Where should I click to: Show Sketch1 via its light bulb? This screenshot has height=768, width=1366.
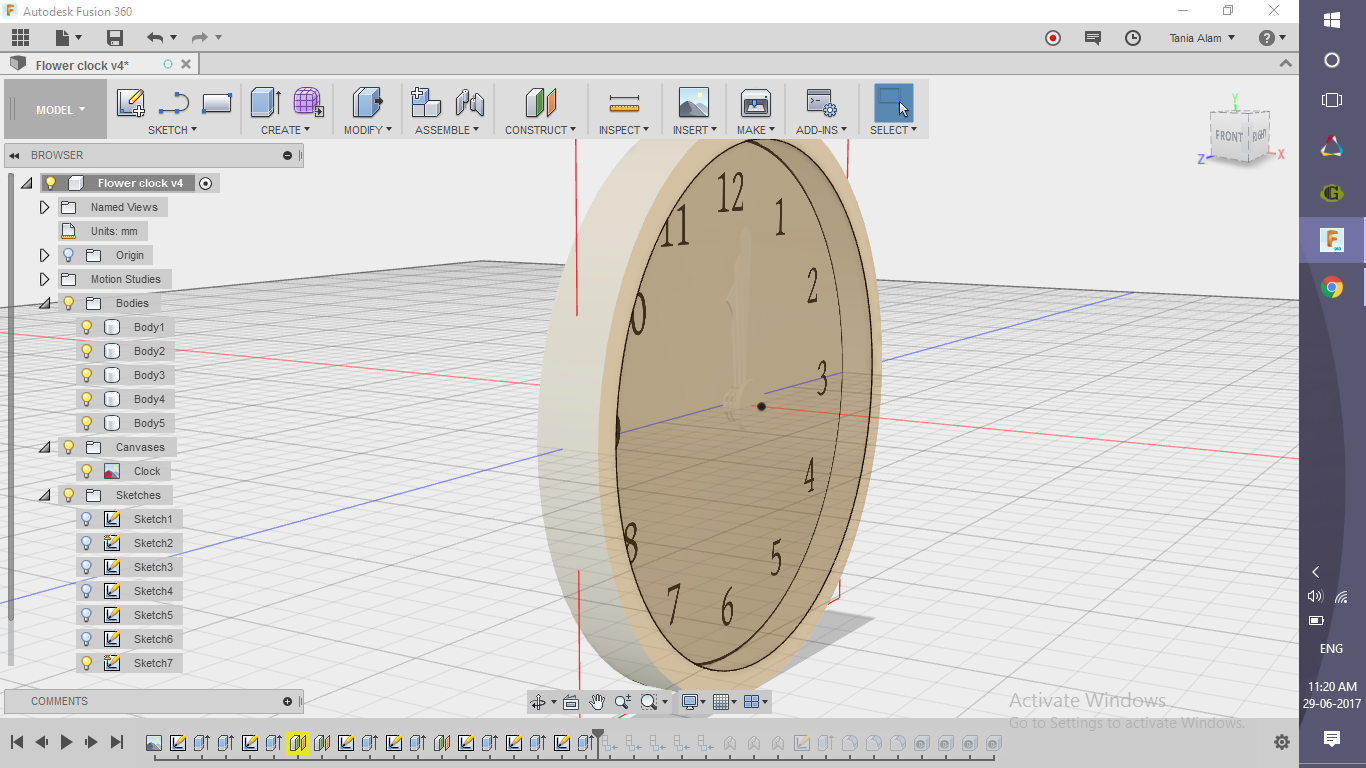pos(87,519)
